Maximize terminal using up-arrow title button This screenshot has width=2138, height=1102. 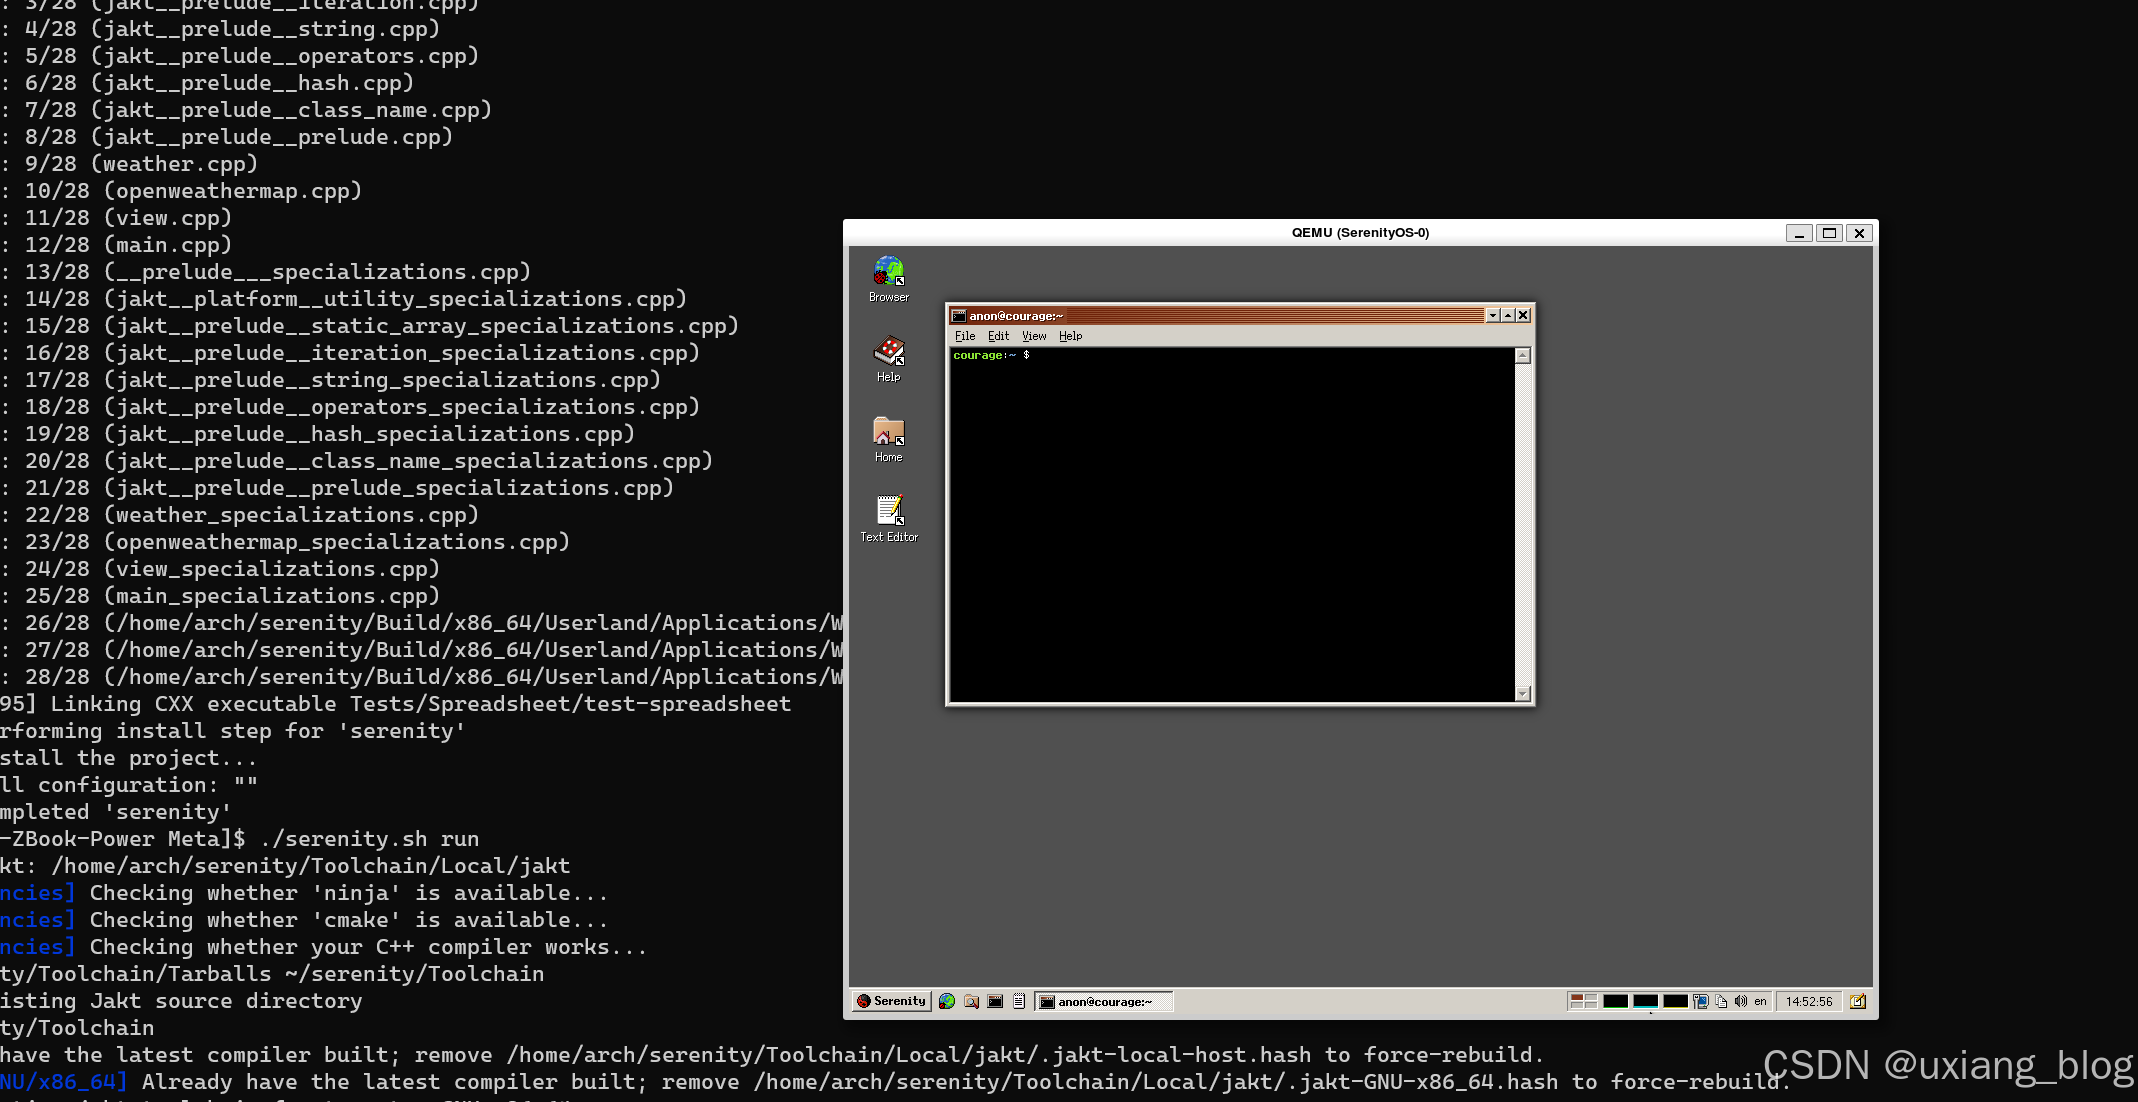click(x=1508, y=316)
